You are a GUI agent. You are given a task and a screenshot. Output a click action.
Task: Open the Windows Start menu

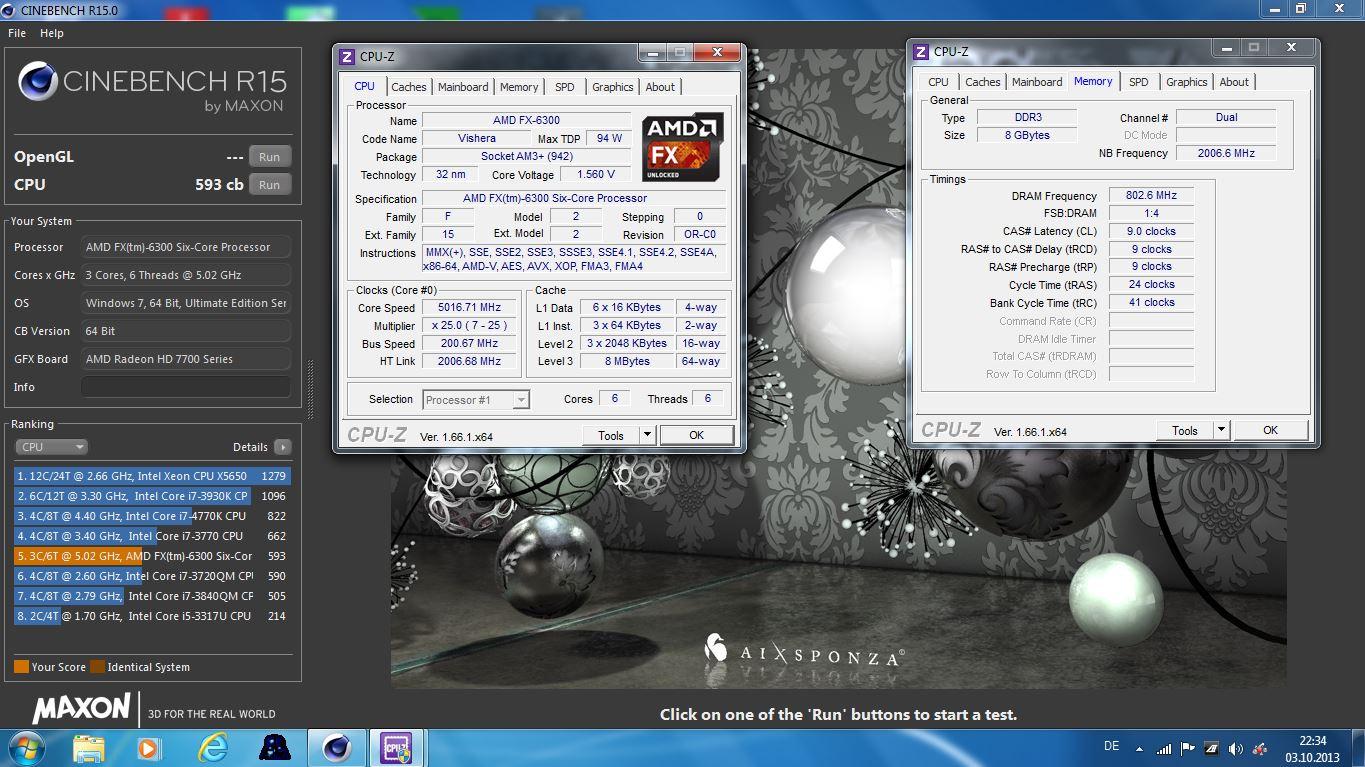tap(25, 748)
